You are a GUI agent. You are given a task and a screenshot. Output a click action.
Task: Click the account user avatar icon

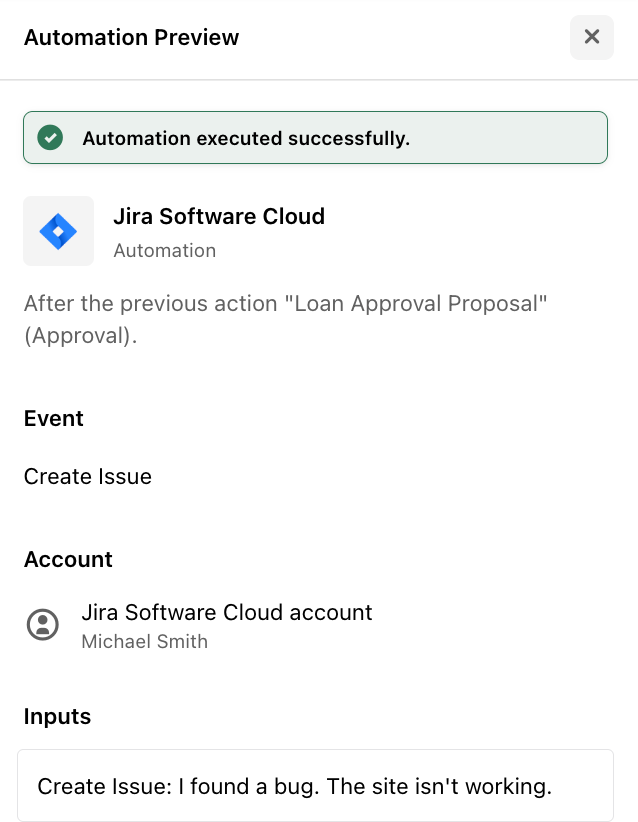coord(42,625)
